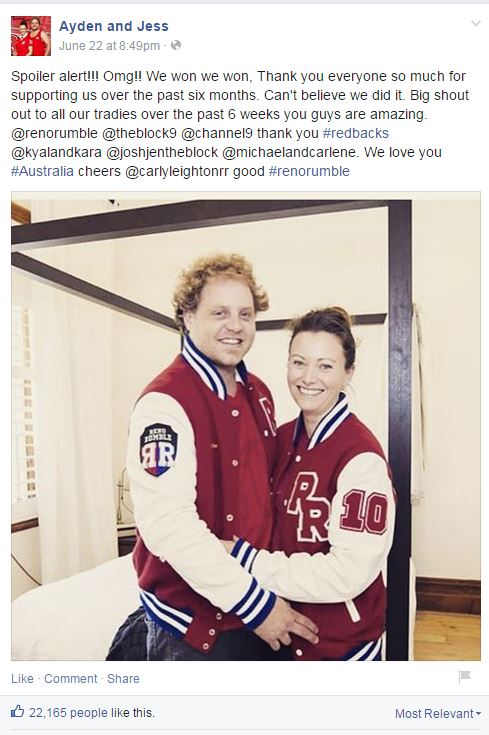Open the June 22 at 8:49pm timestamp
Image resolution: width=489 pixels, height=735 pixels.
[x=109, y=46]
